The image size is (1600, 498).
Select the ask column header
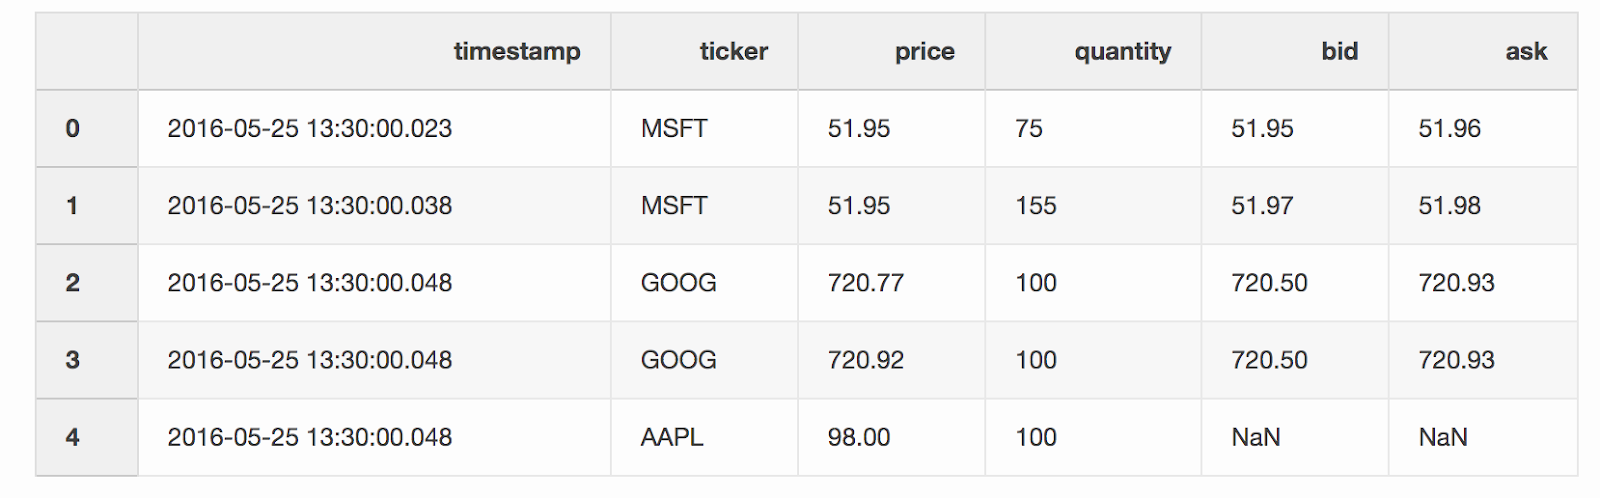click(x=1526, y=52)
